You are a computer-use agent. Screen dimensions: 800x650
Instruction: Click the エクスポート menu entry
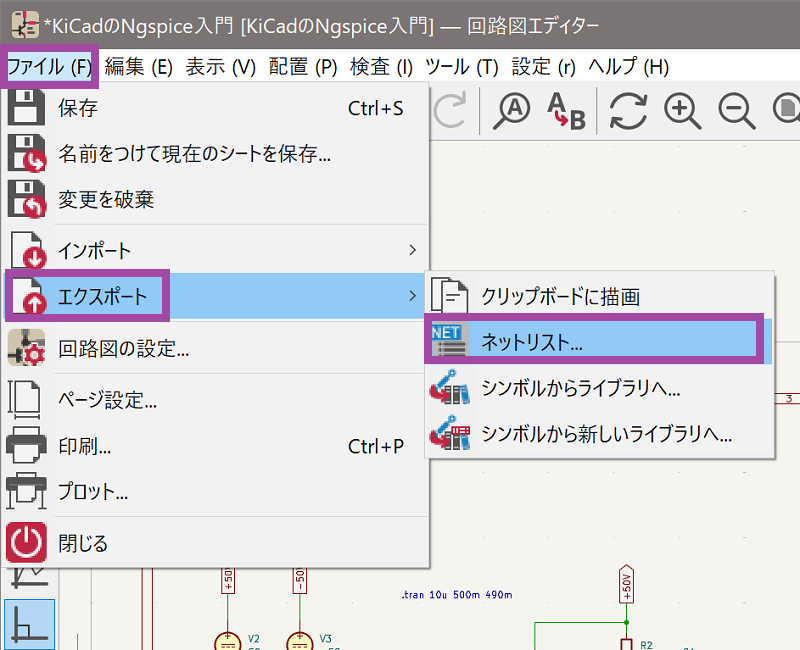tap(215, 296)
